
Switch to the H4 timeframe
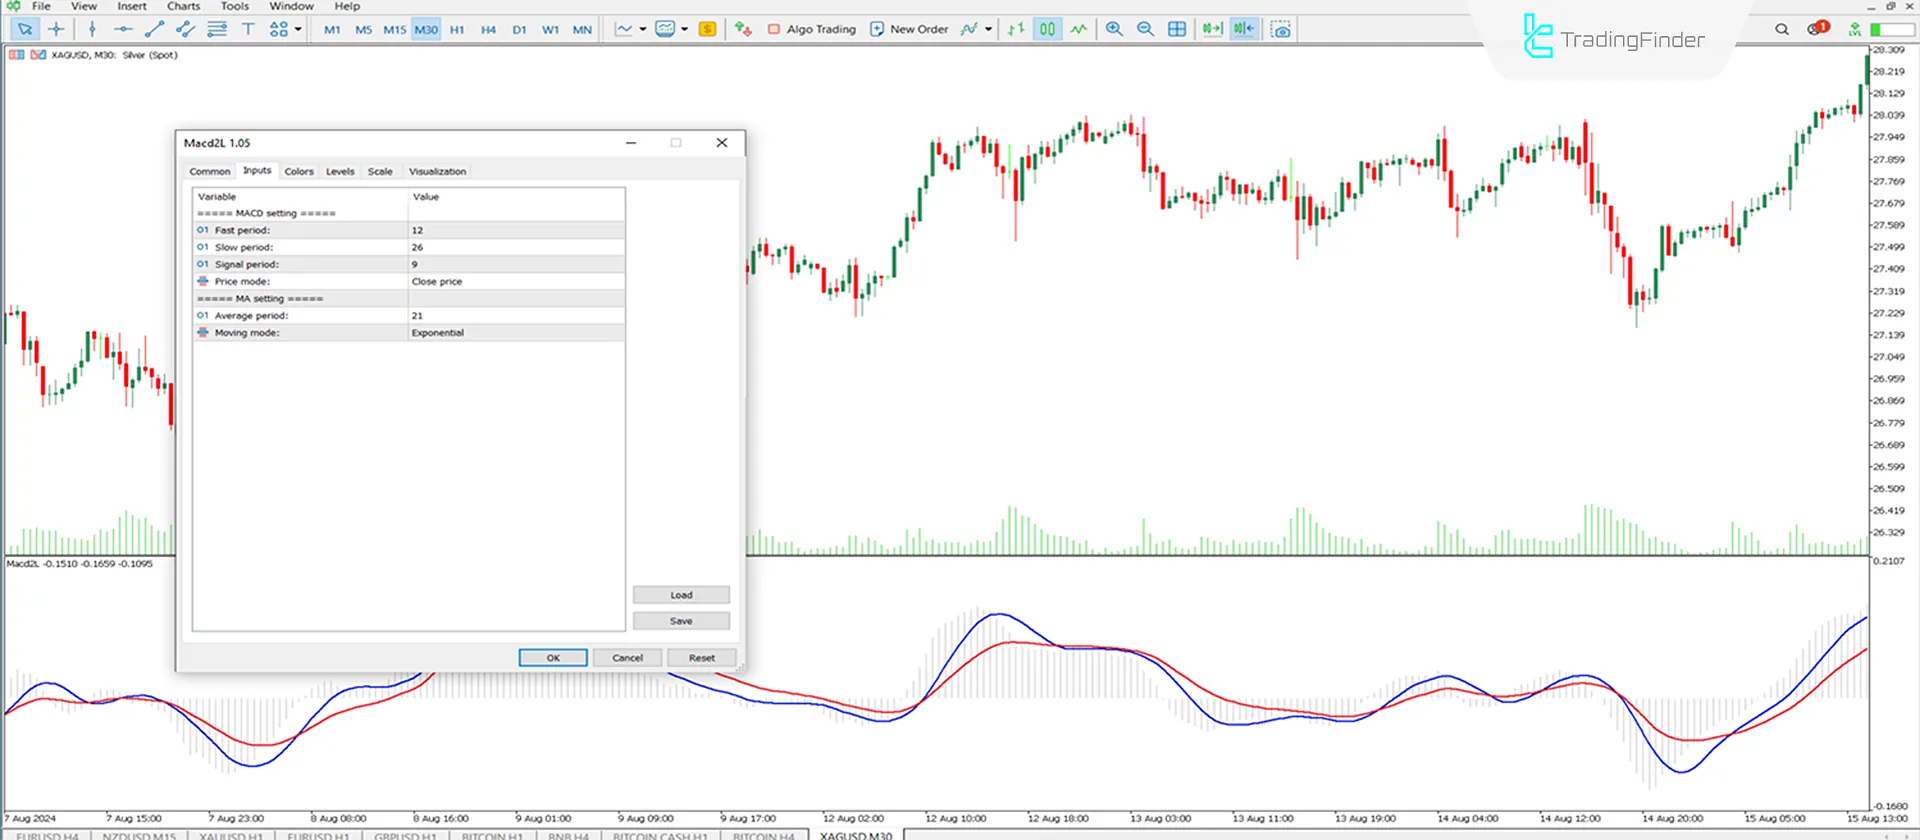[488, 29]
